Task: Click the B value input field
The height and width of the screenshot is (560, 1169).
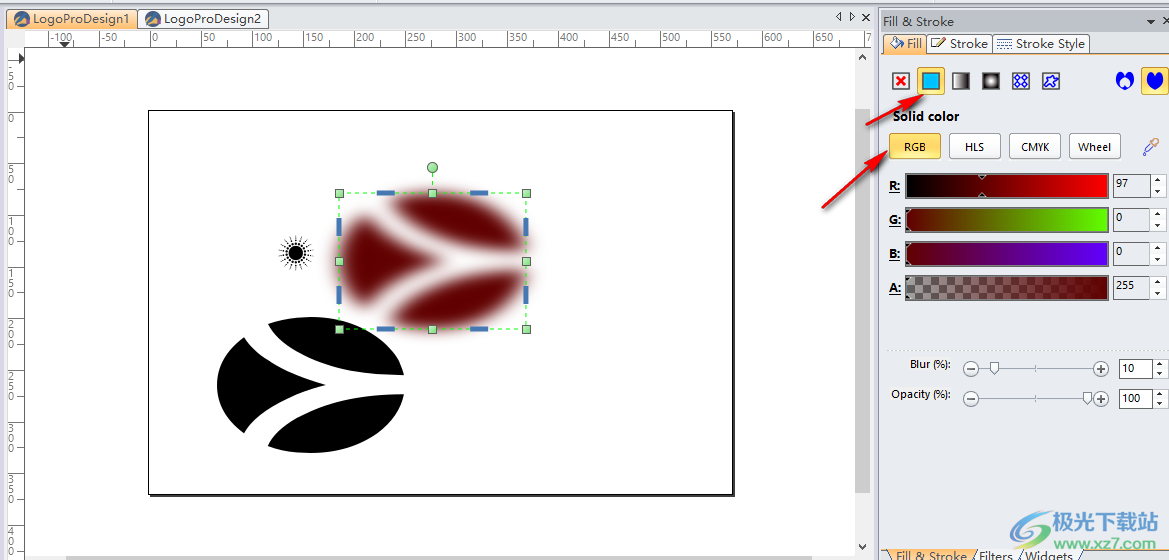Action: 1132,254
